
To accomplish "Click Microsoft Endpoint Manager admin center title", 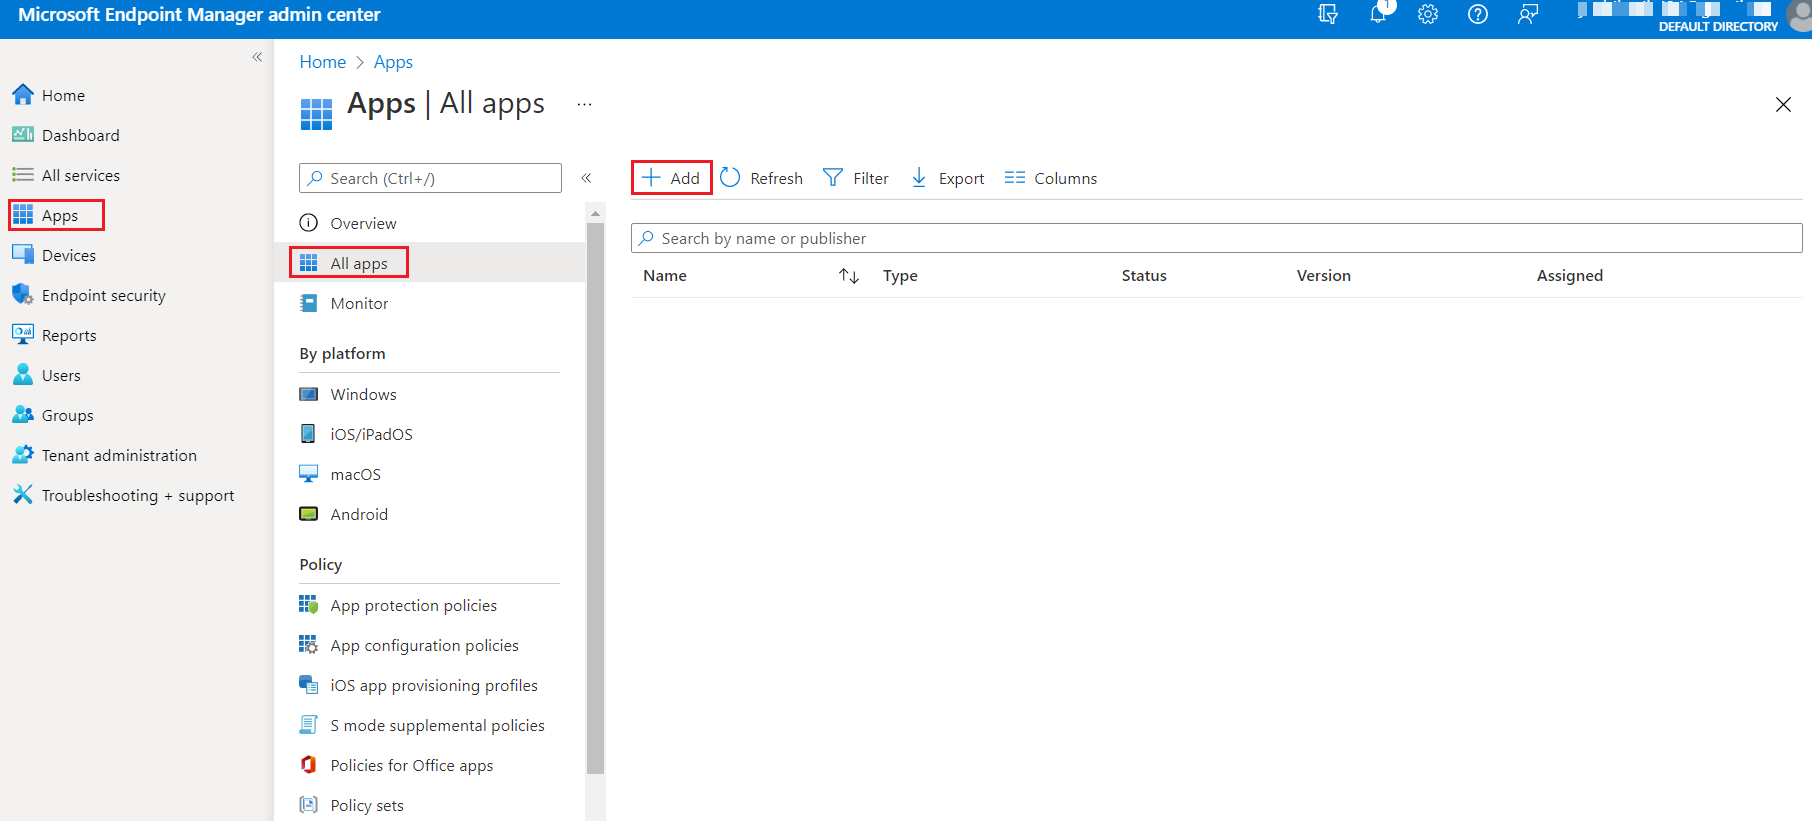I will click(199, 15).
